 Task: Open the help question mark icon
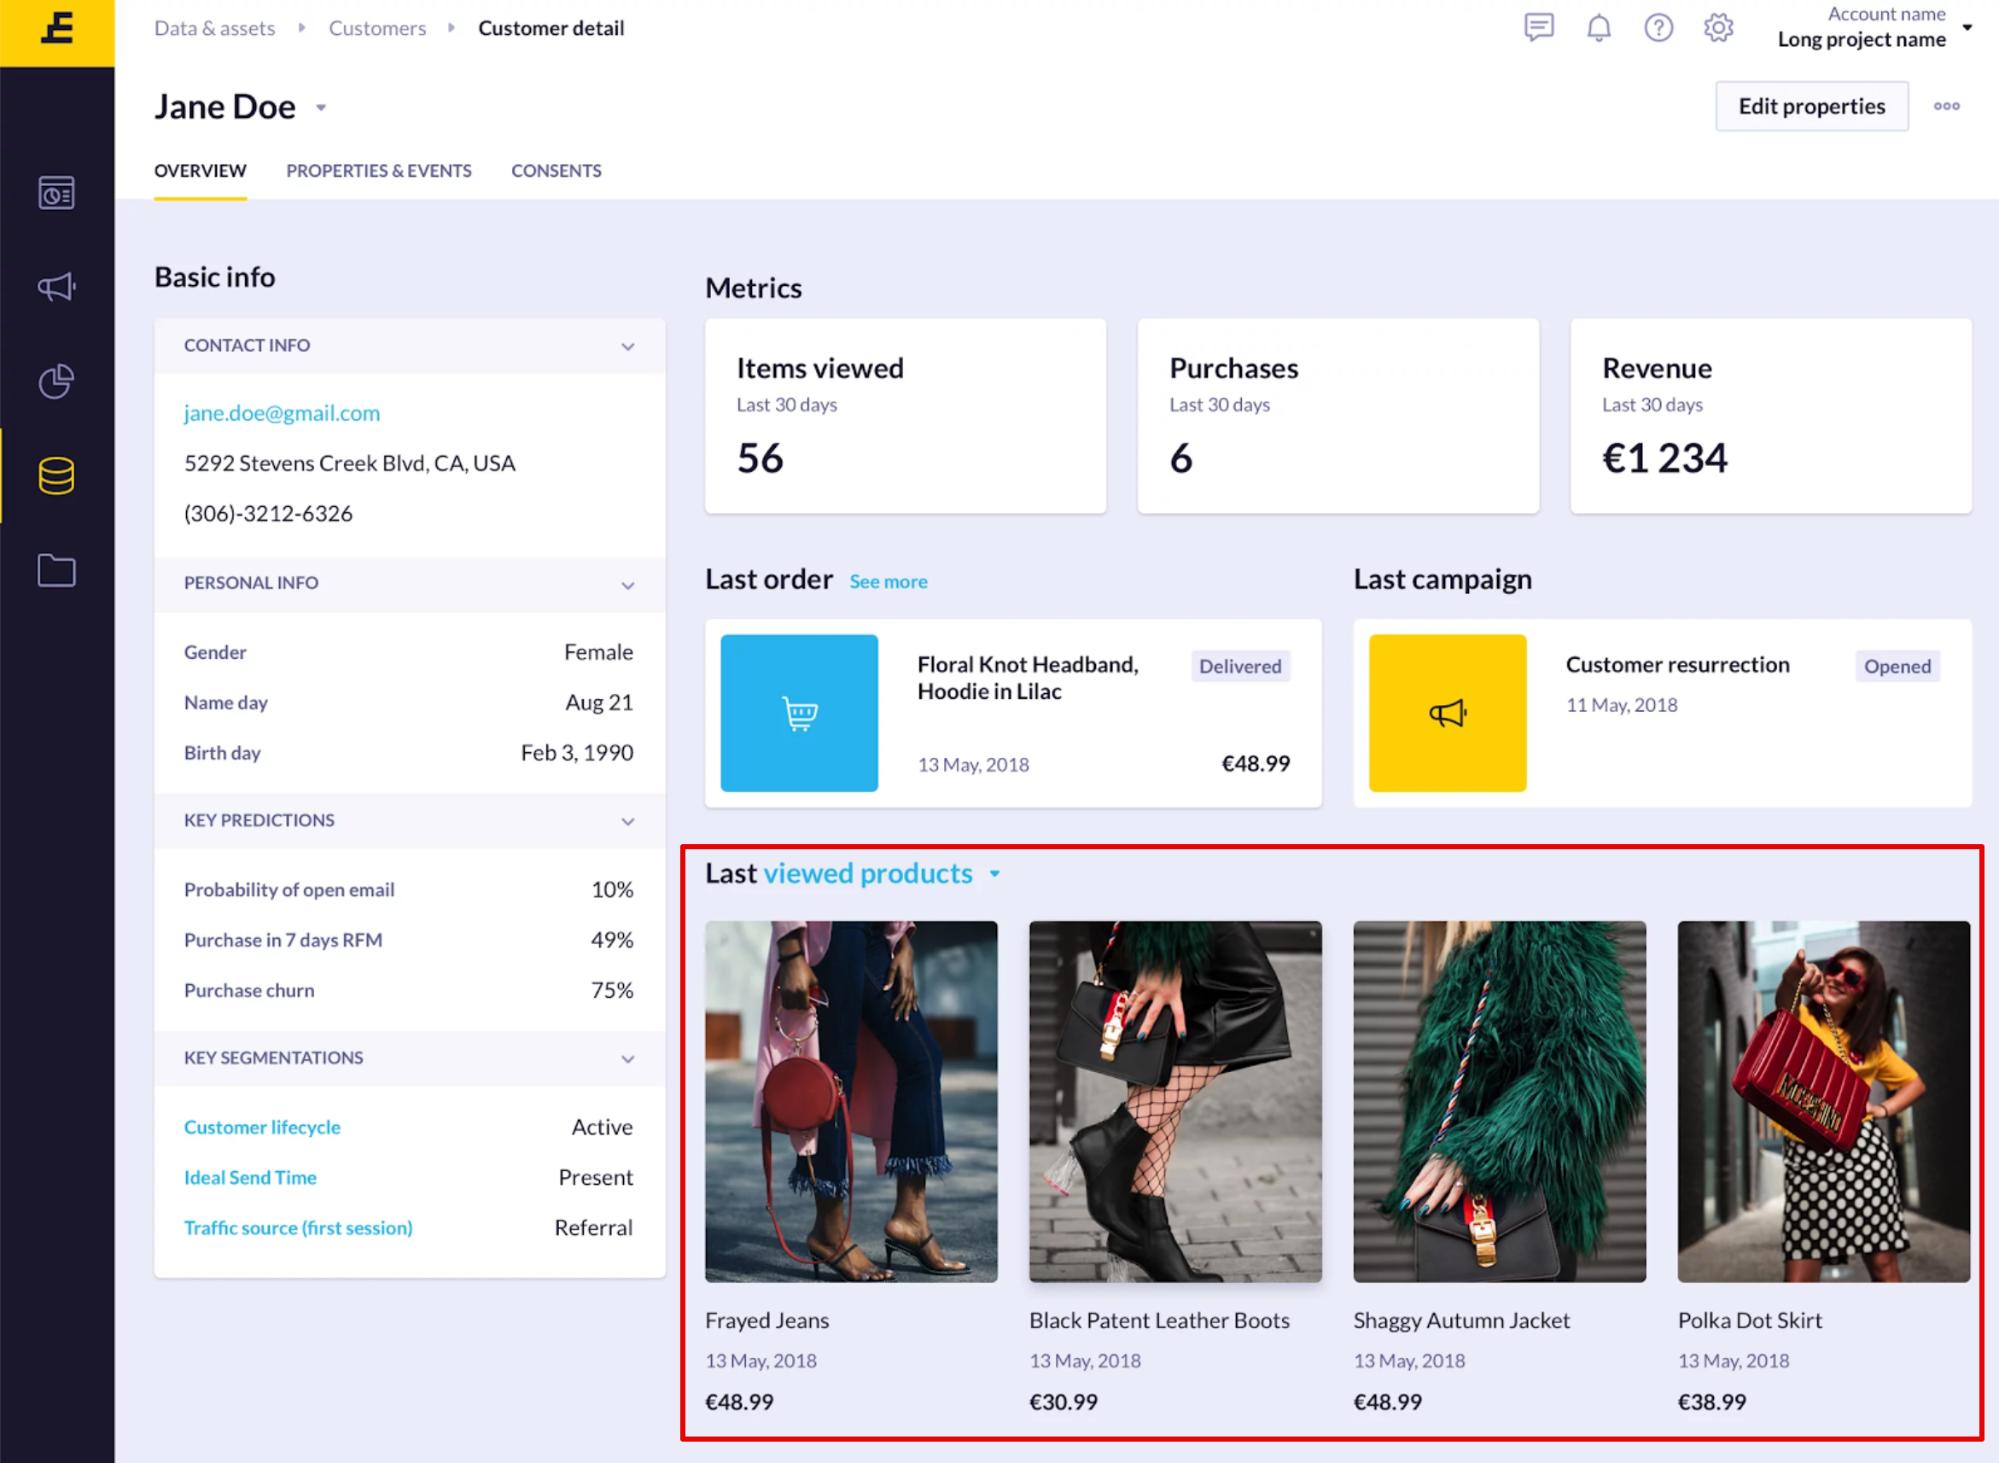tap(1658, 28)
